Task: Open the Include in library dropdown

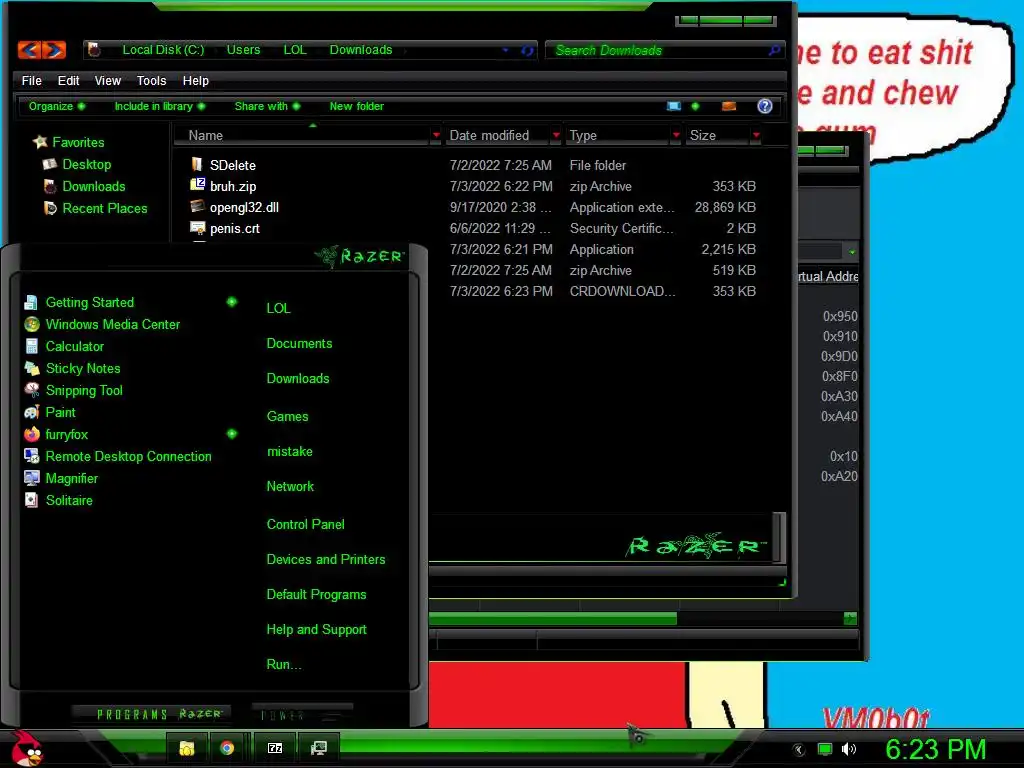Action: [160, 106]
